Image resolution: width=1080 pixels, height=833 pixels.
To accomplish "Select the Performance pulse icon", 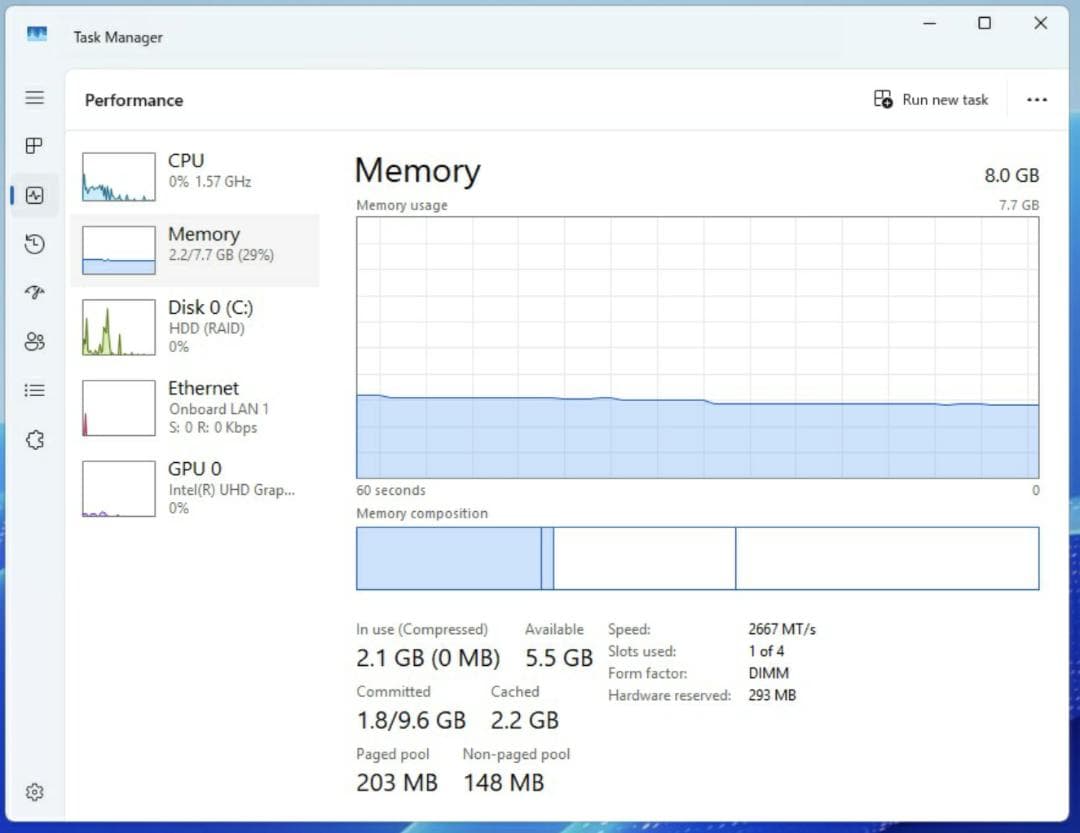I will (x=34, y=195).
